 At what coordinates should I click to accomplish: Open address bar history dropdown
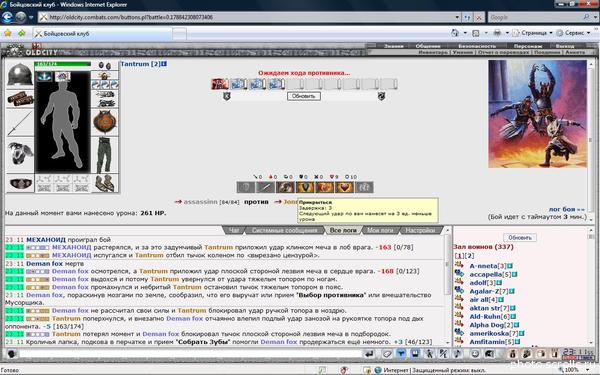pos(457,17)
